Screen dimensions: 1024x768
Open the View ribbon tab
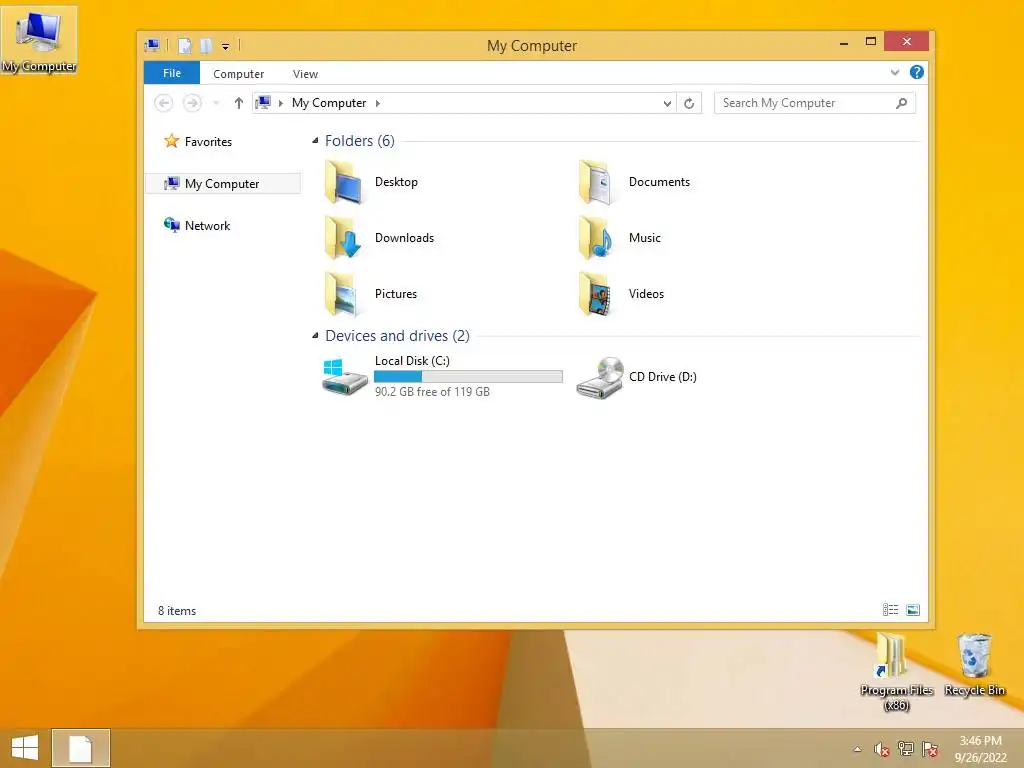point(305,74)
